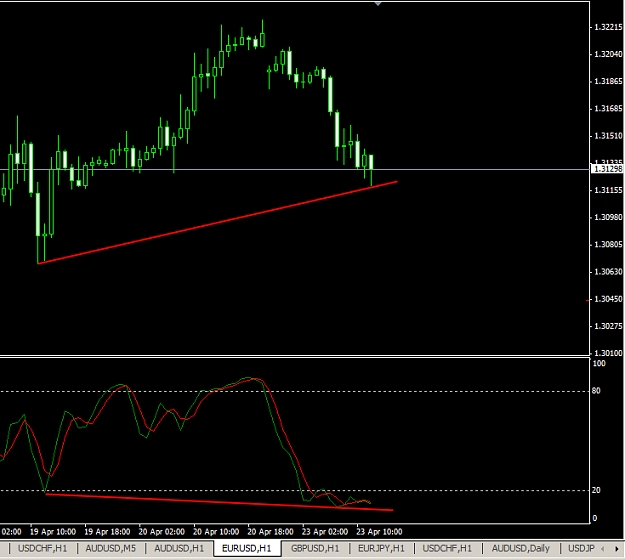The width and height of the screenshot is (625, 560).
Task: Click the 23 Apr 10:00 time label
Action: (379, 532)
